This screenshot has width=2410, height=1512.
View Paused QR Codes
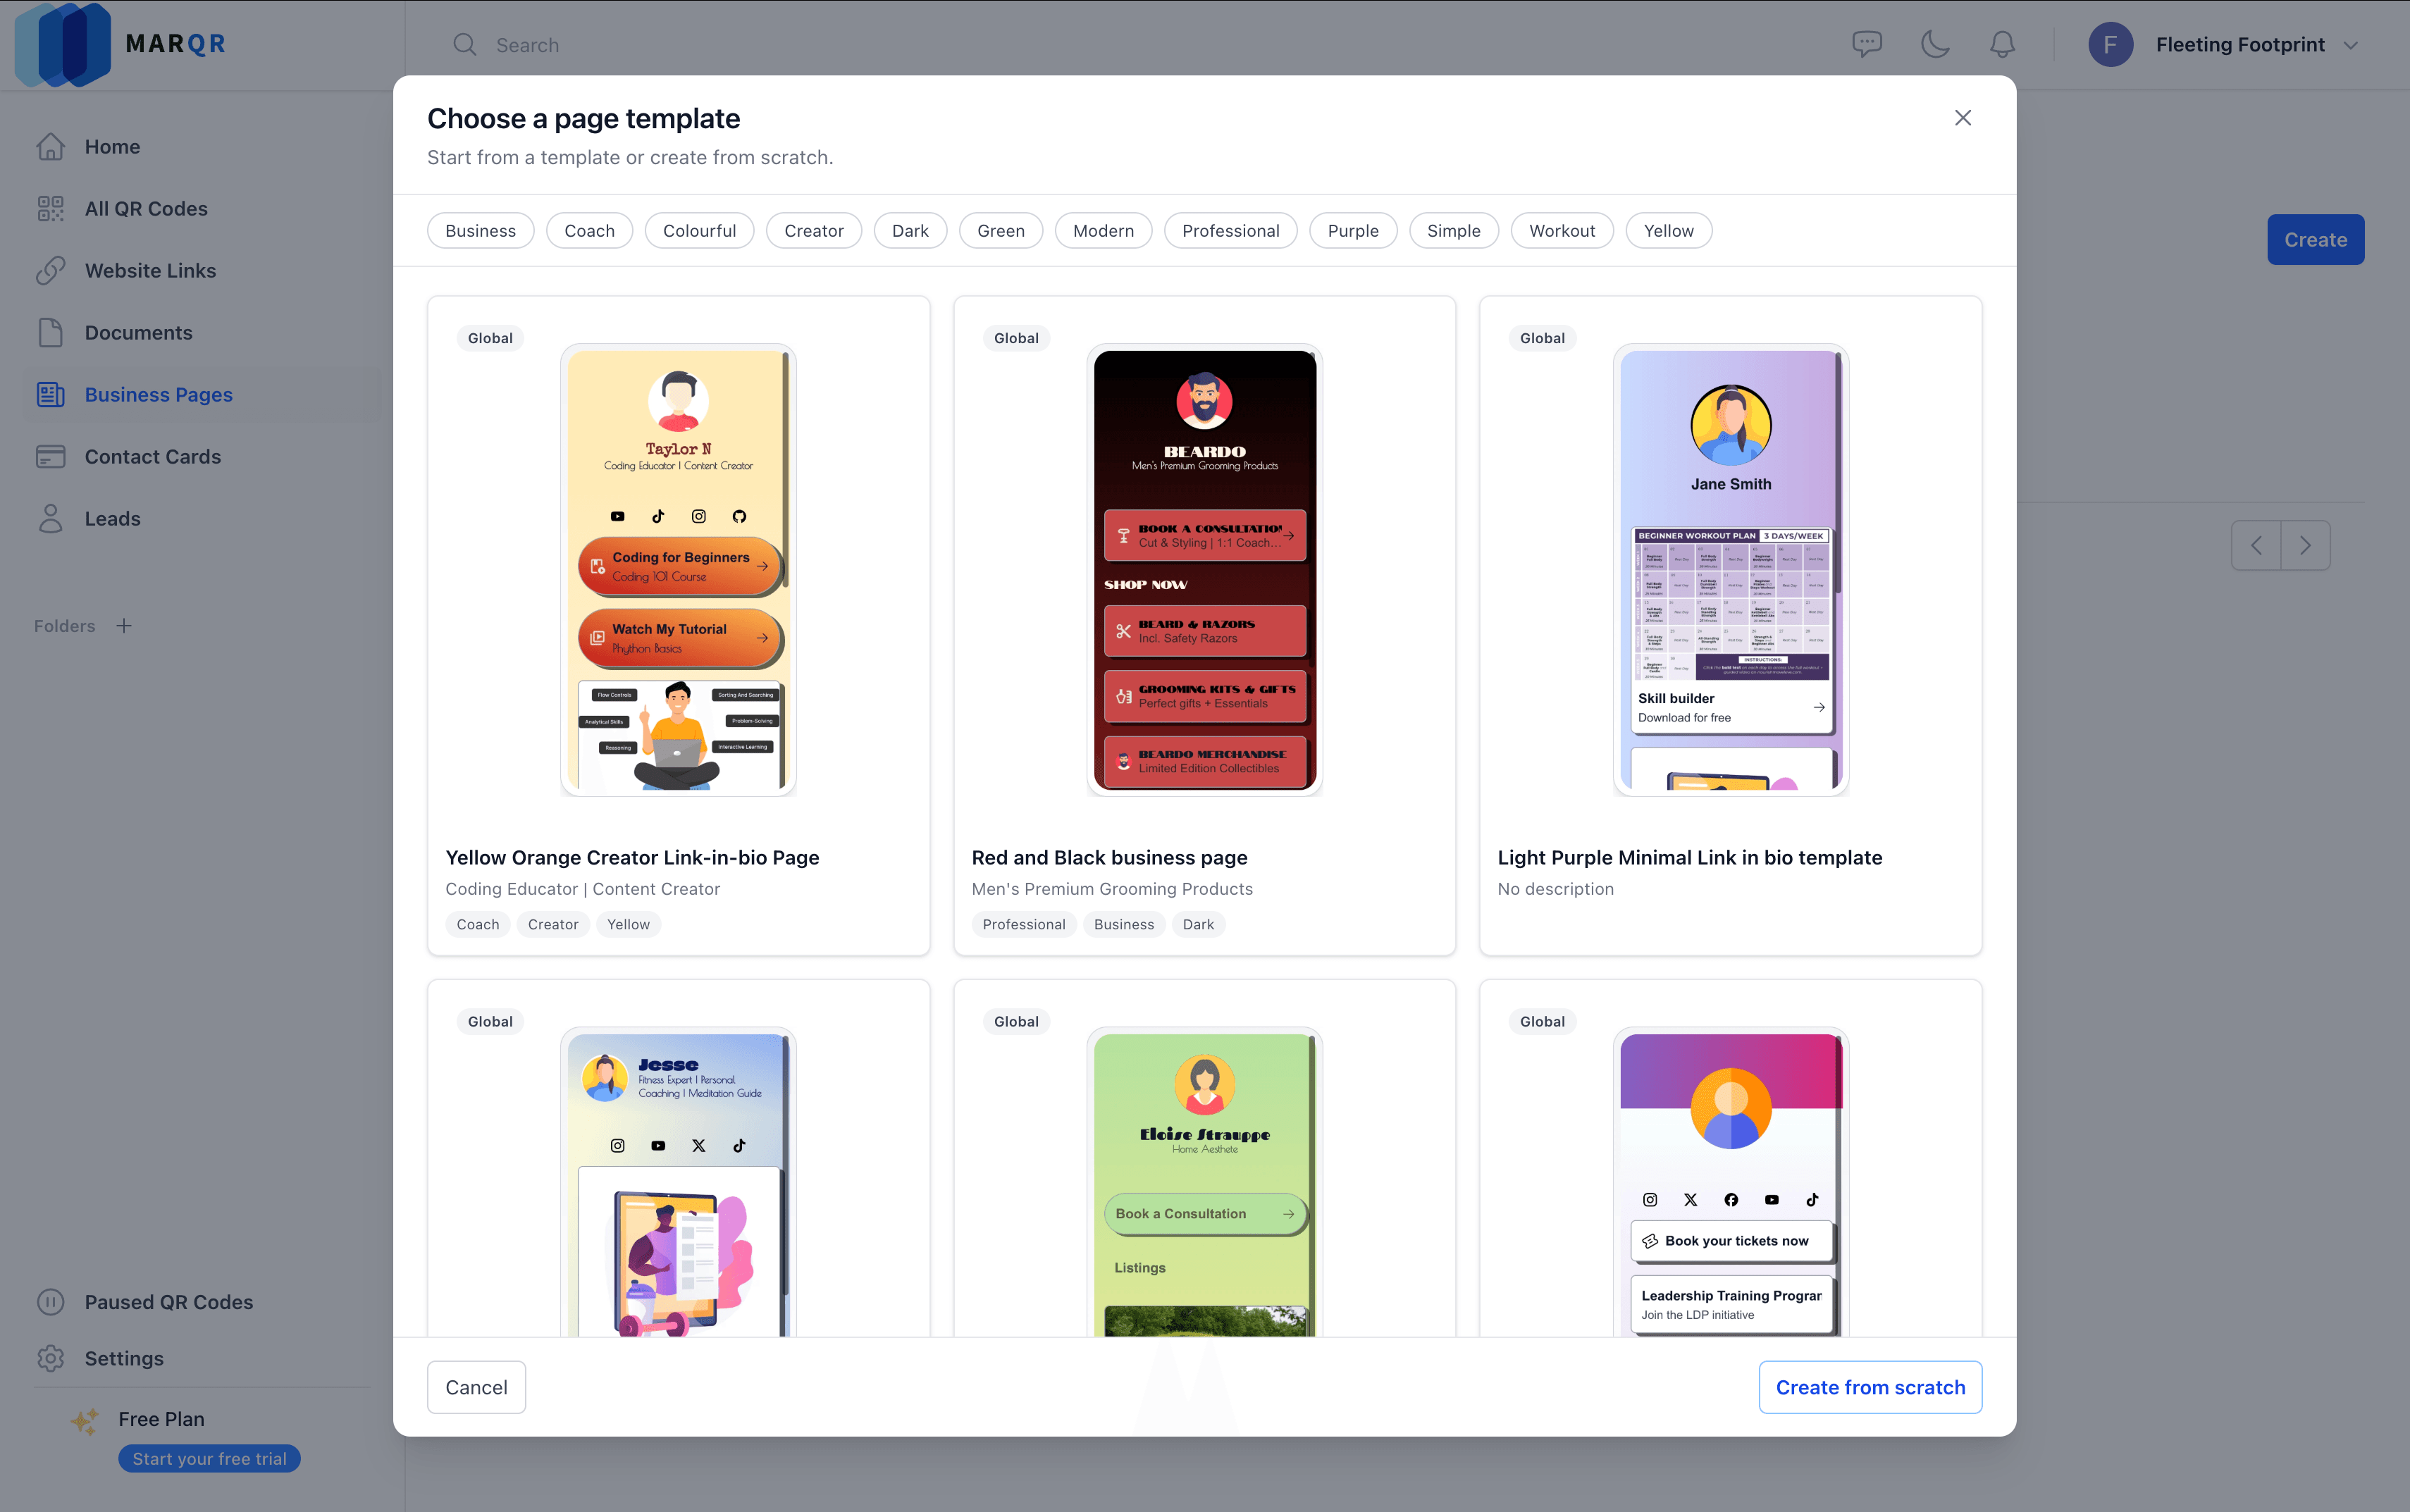pos(168,1301)
